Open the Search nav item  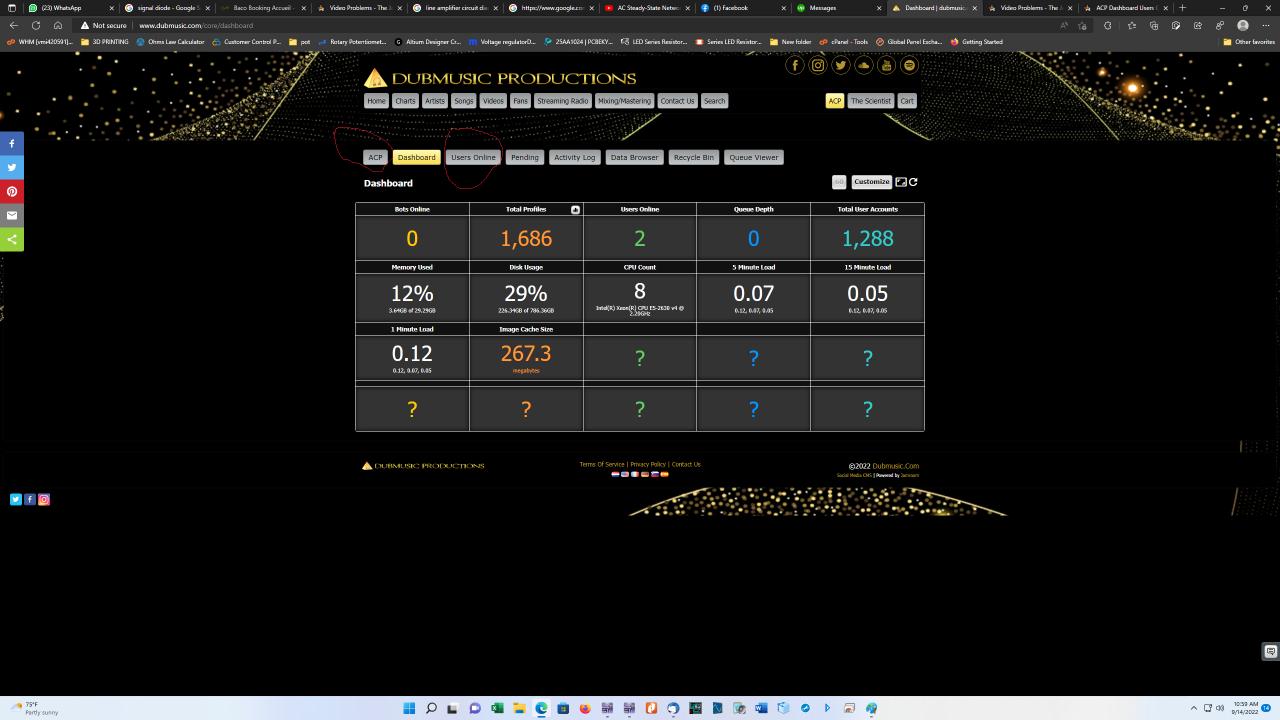point(714,101)
